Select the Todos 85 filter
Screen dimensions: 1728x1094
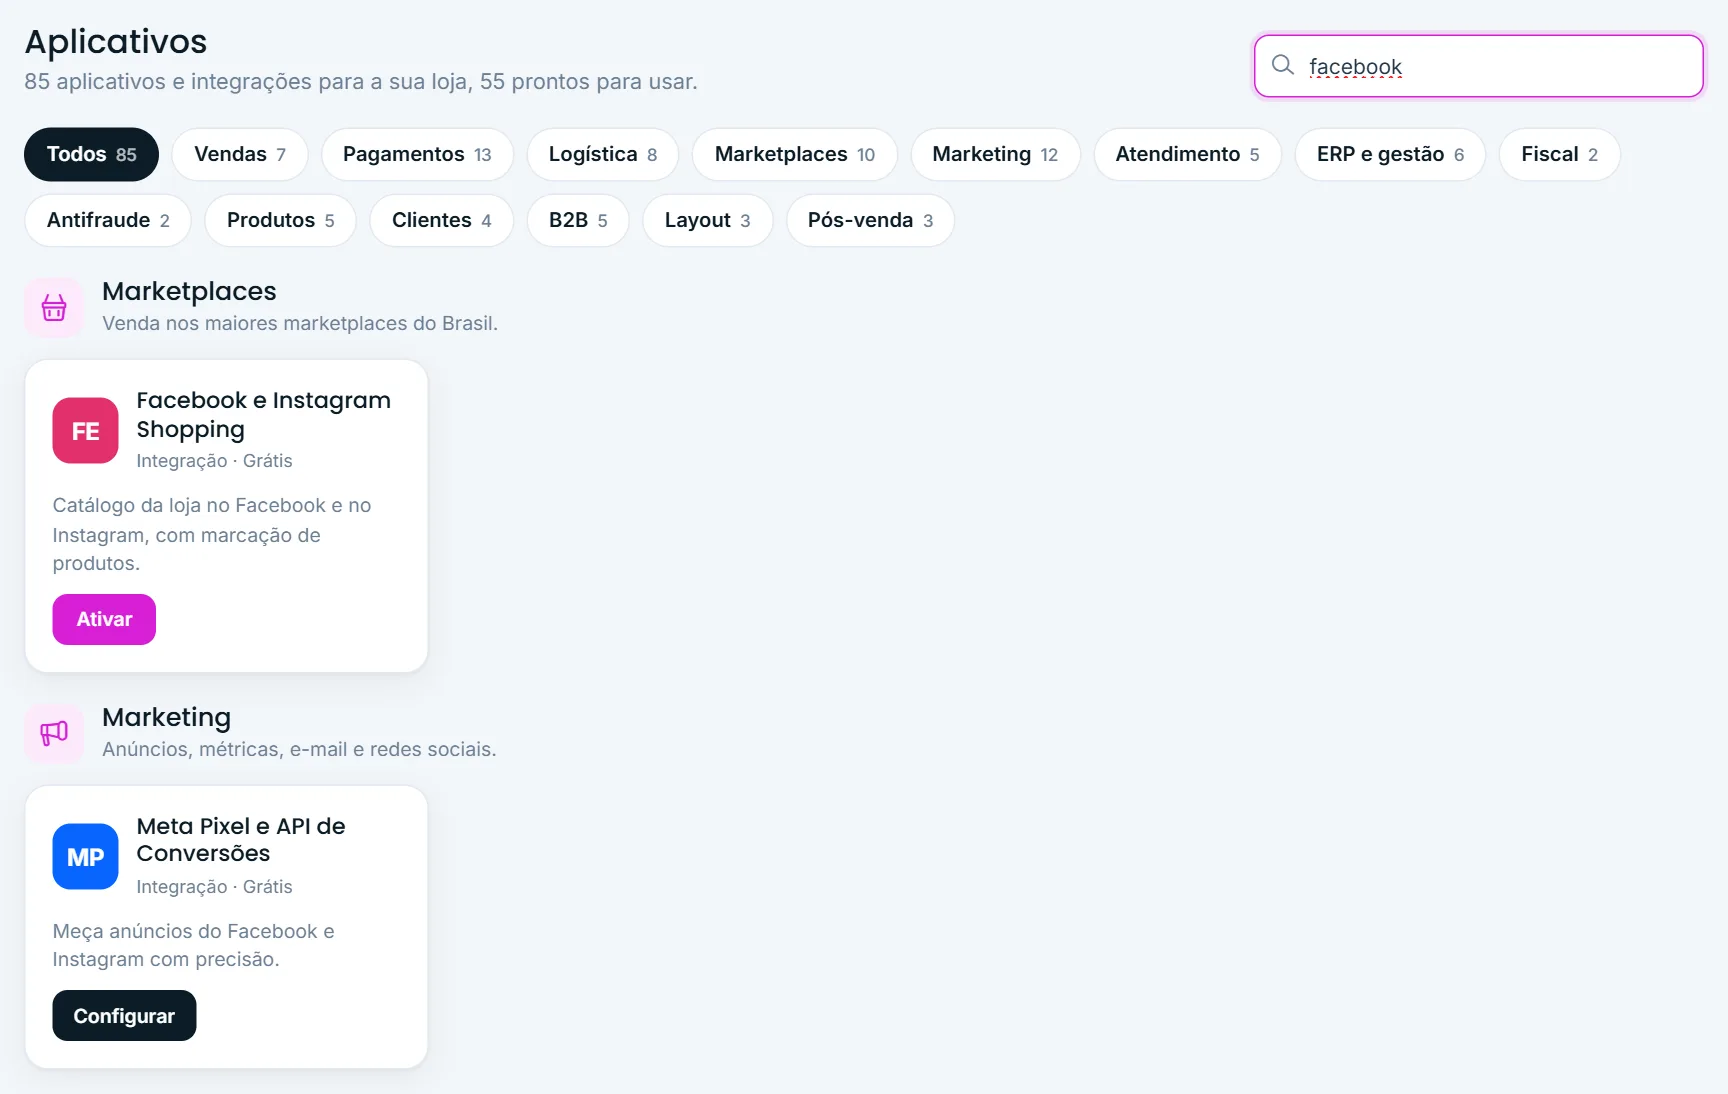click(x=91, y=154)
